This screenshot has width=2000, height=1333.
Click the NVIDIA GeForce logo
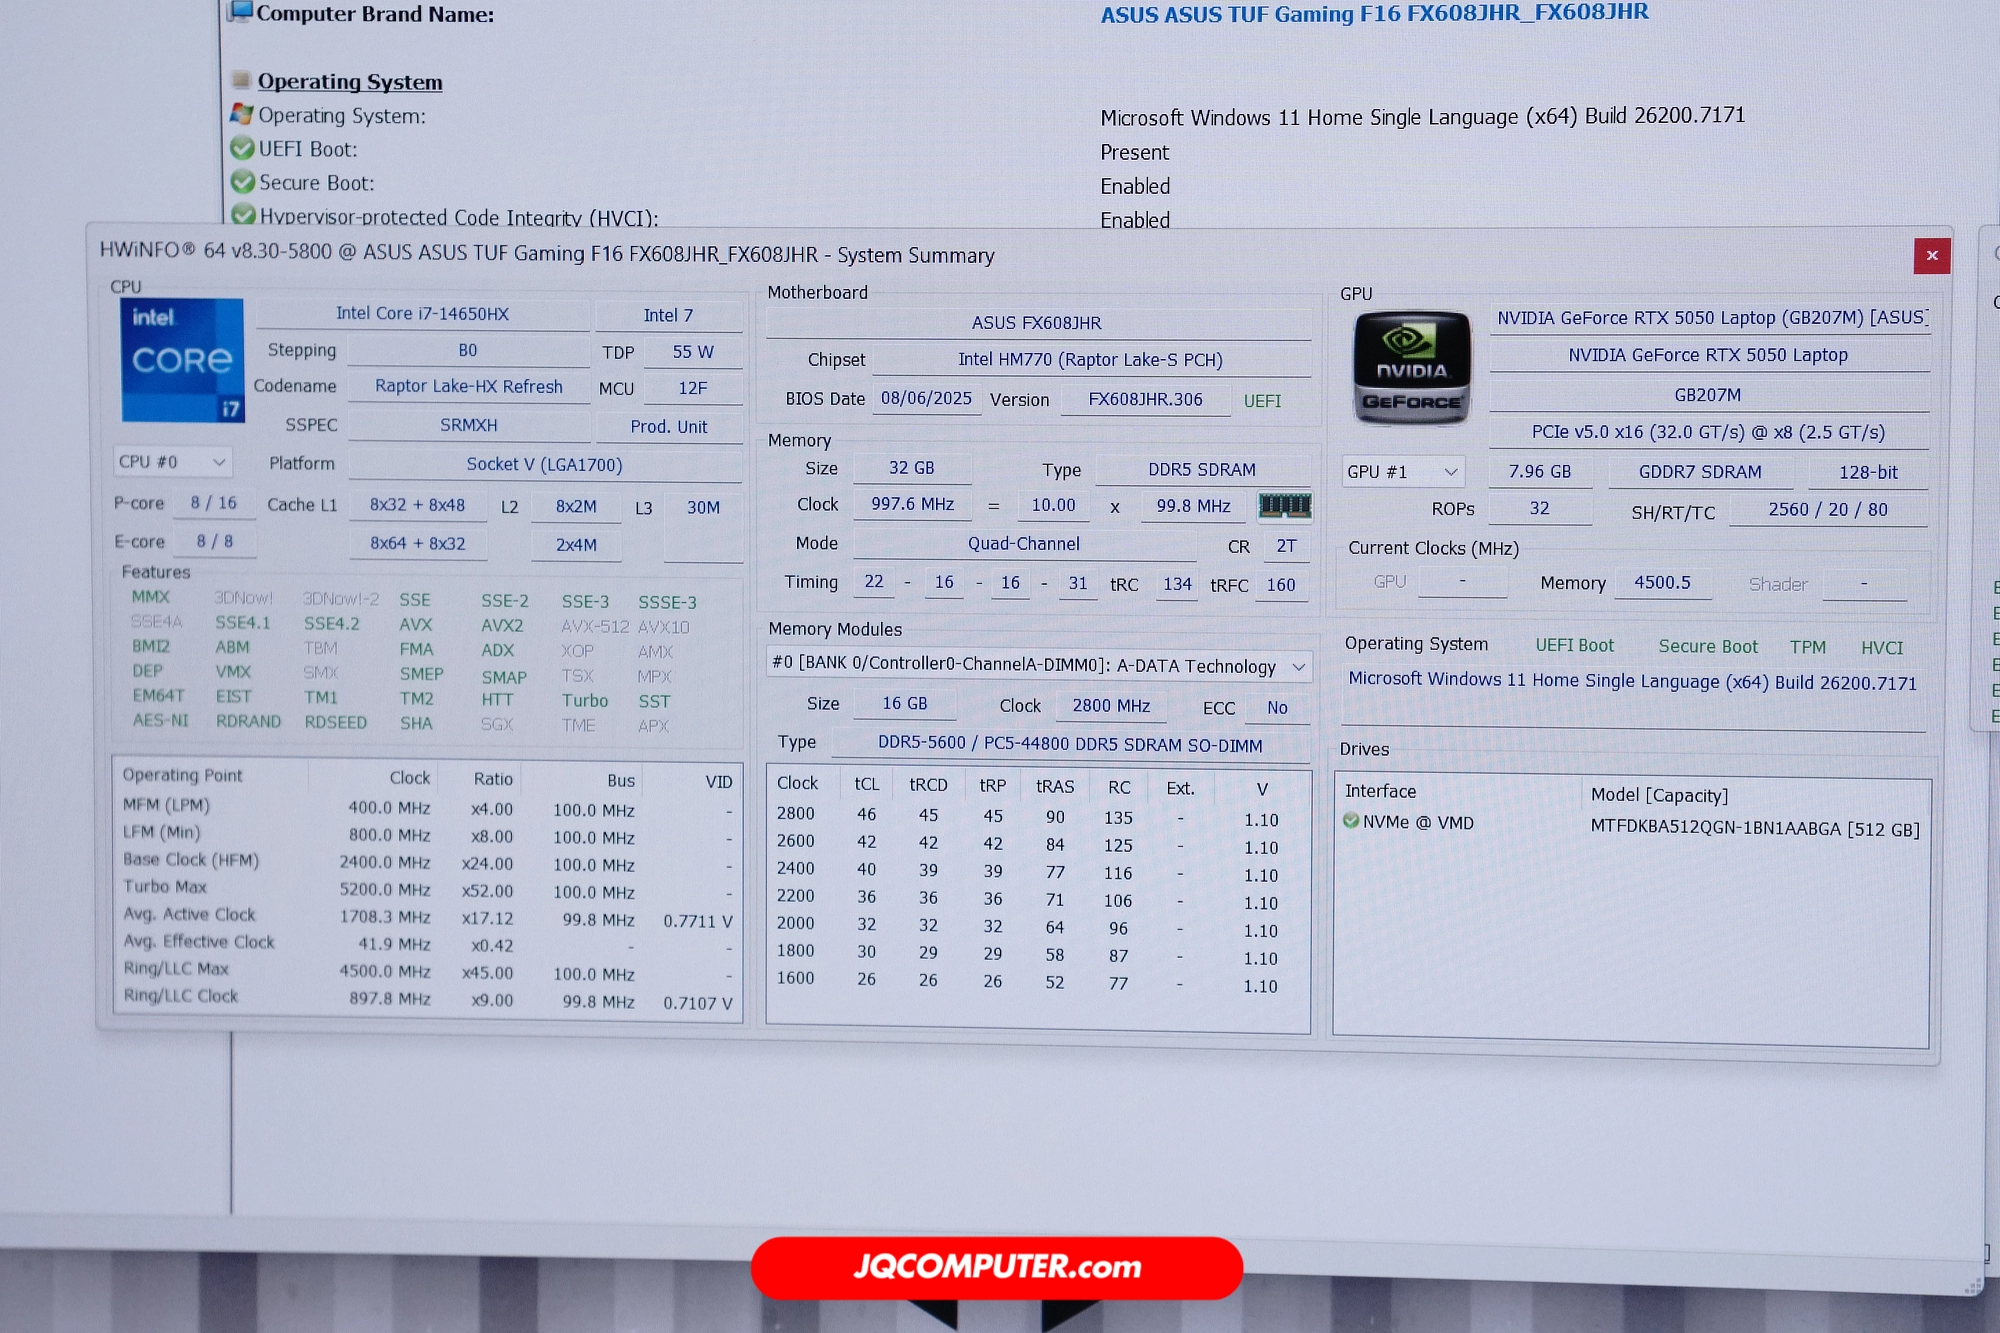point(1411,367)
